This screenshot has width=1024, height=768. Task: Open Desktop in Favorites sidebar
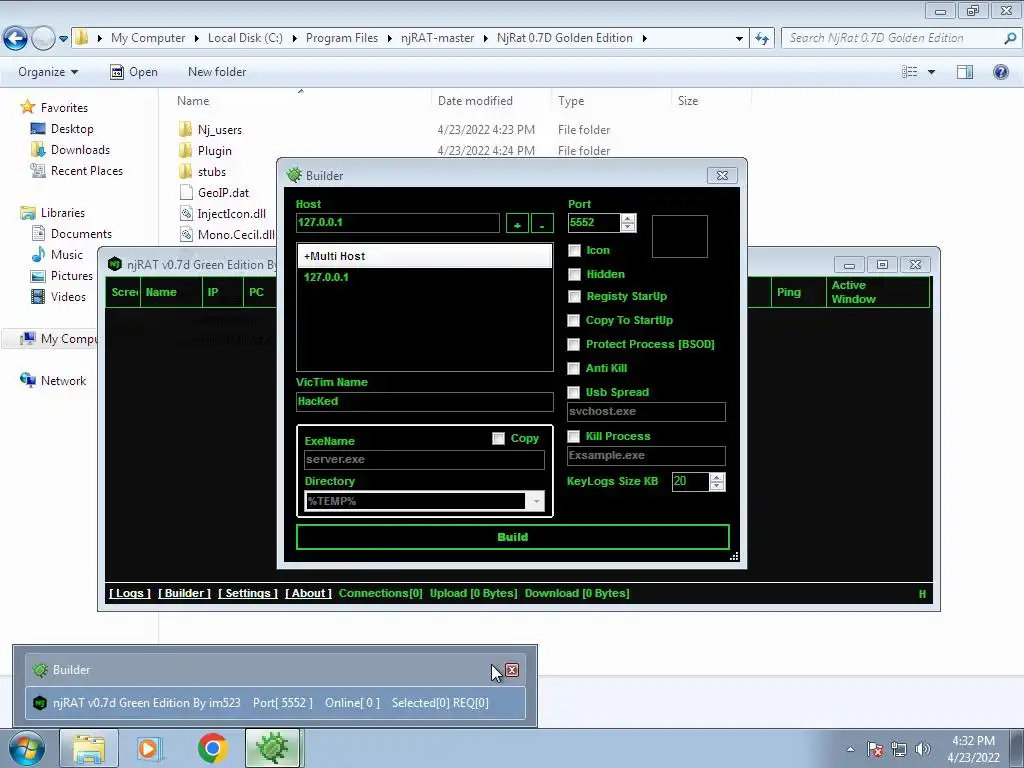point(72,129)
